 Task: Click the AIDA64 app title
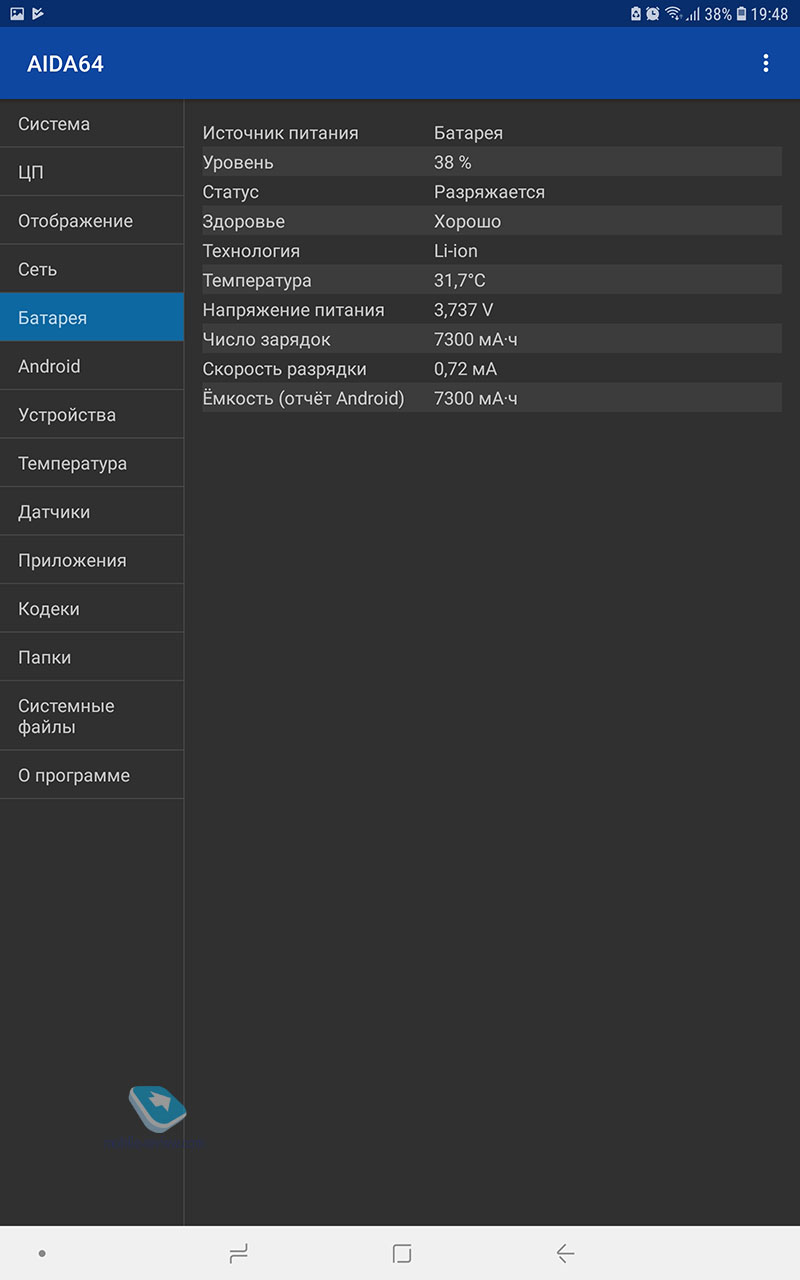pos(65,64)
